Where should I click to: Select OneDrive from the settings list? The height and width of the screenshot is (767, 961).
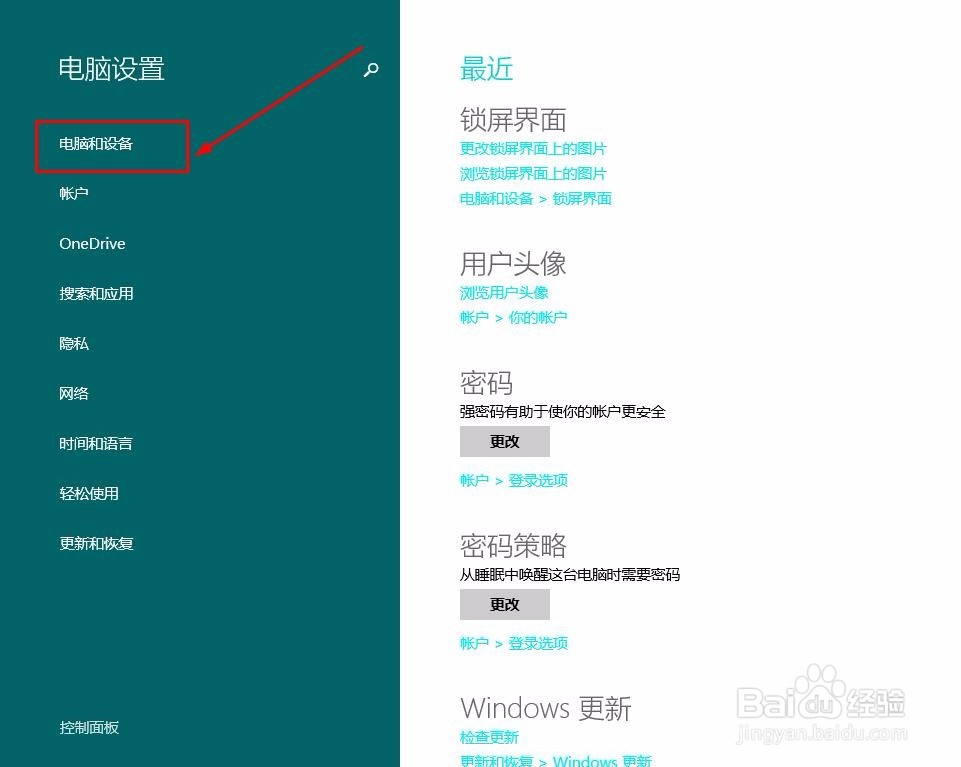pos(91,243)
